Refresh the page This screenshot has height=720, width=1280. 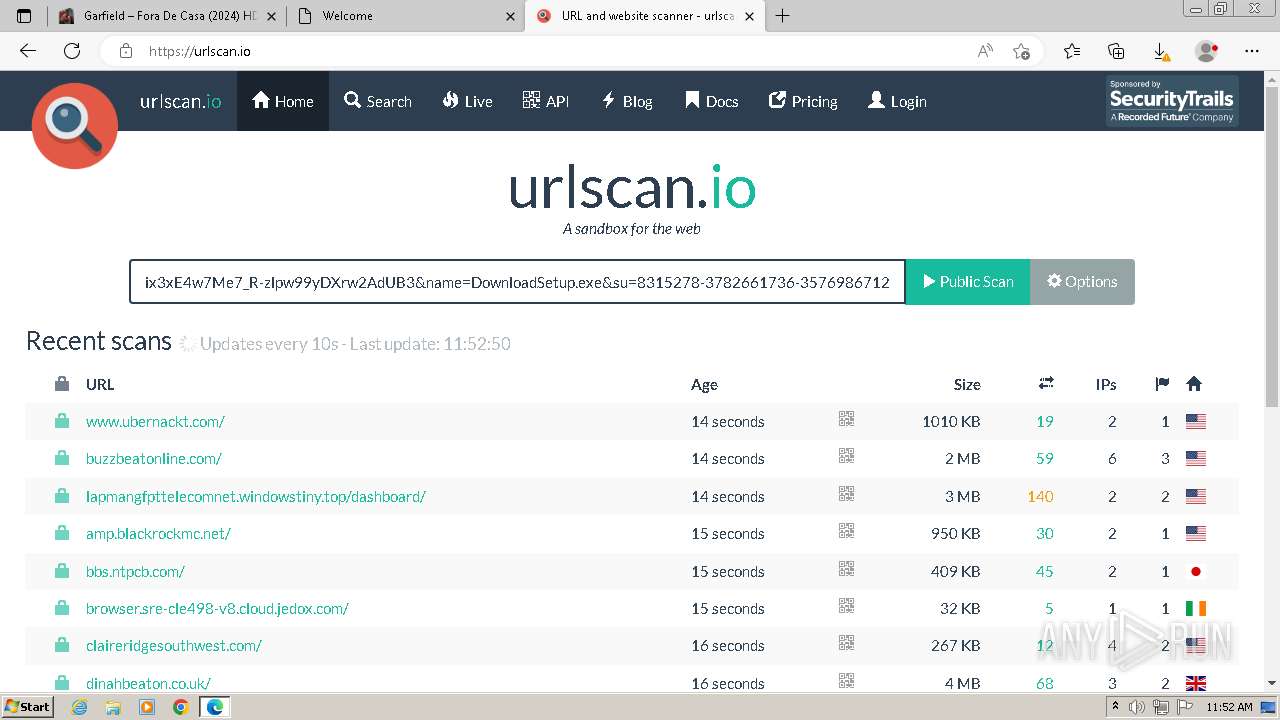click(x=72, y=51)
